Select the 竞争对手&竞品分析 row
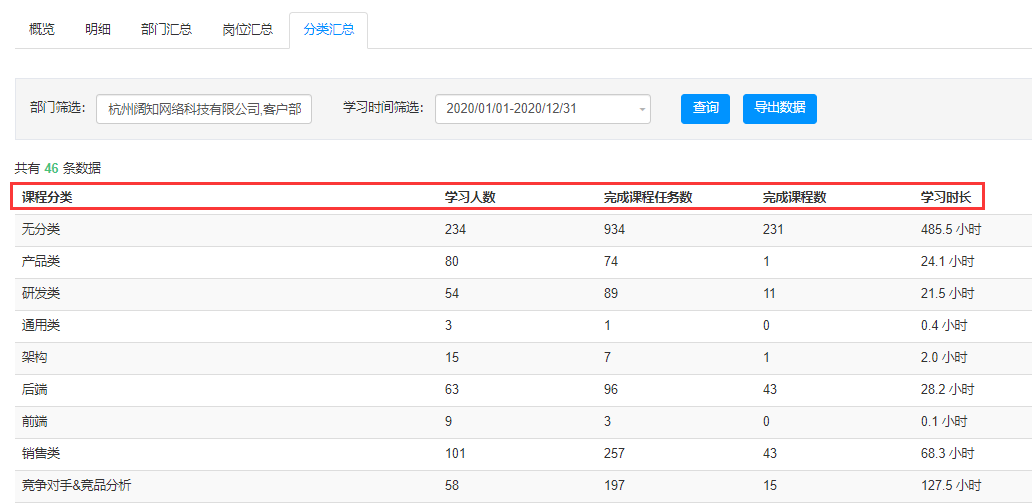Screen dimensions: 1032x503 pos(523,487)
